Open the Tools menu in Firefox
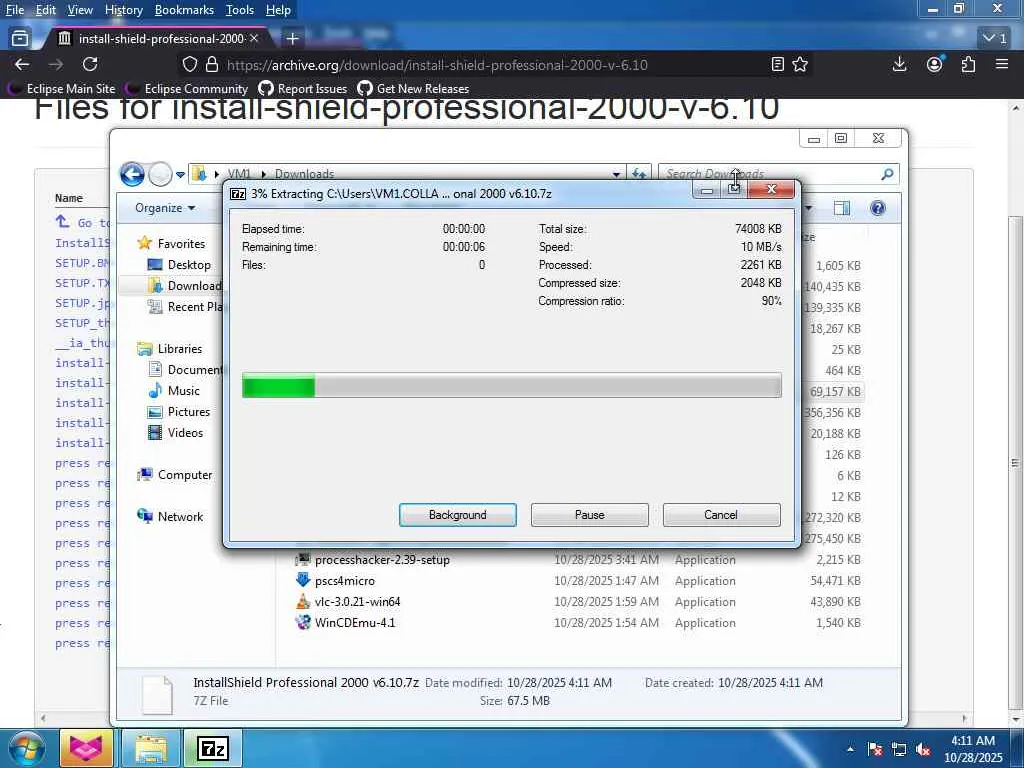 click(240, 10)
